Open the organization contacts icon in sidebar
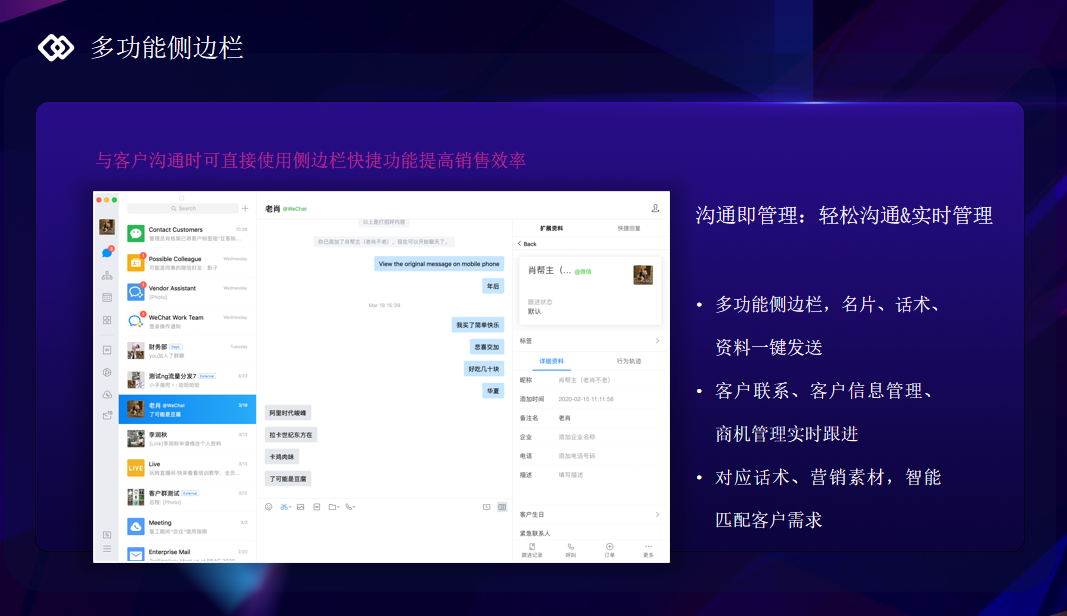The width and height of the screenshot is (1067, 616). [x=107, y=275]
